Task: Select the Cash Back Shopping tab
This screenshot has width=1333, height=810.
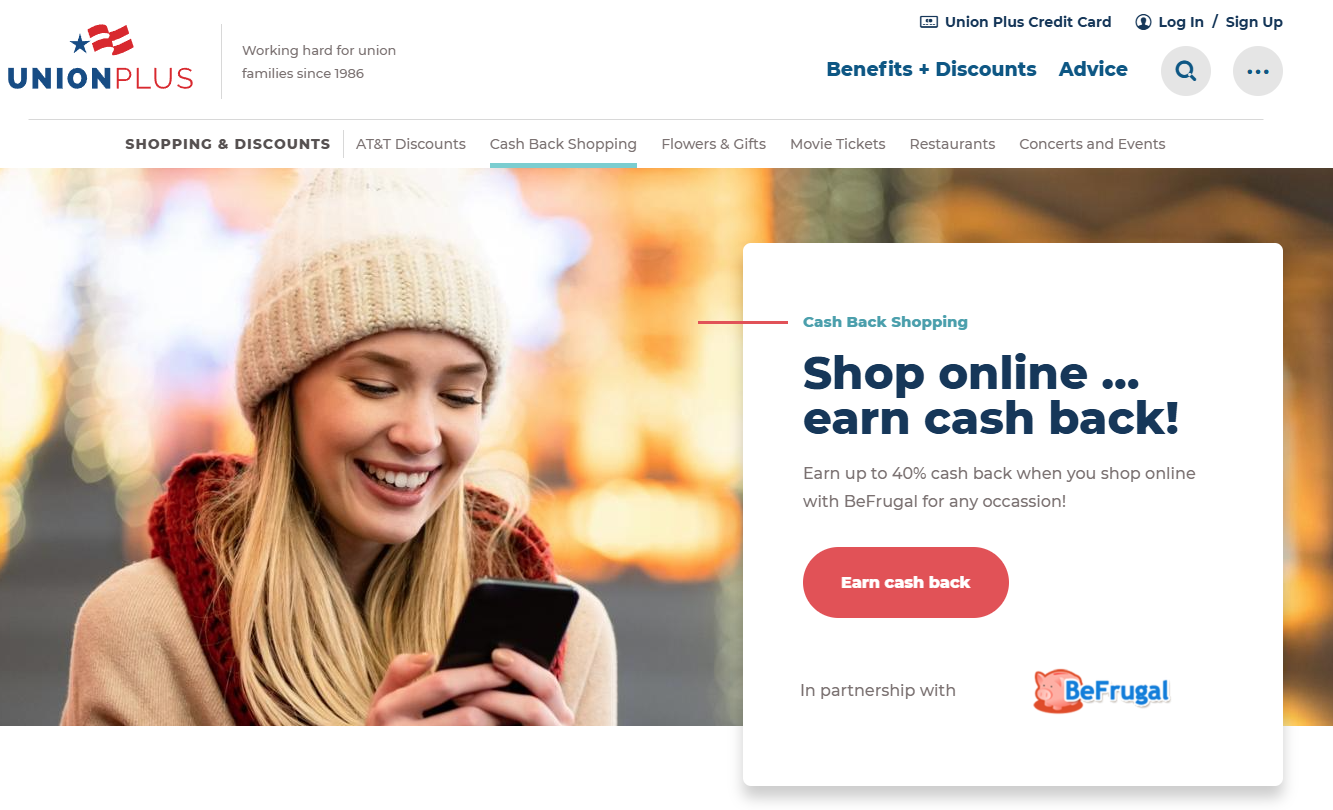Action: click(563, 144)
